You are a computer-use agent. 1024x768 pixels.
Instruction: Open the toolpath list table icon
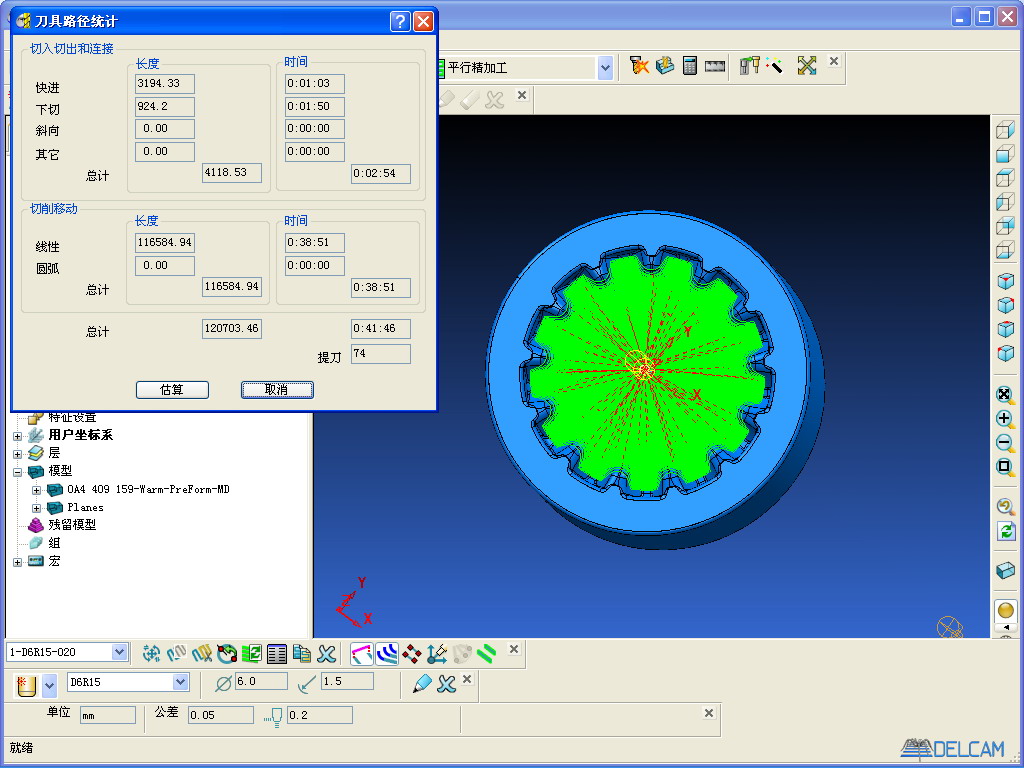(277, 653)
